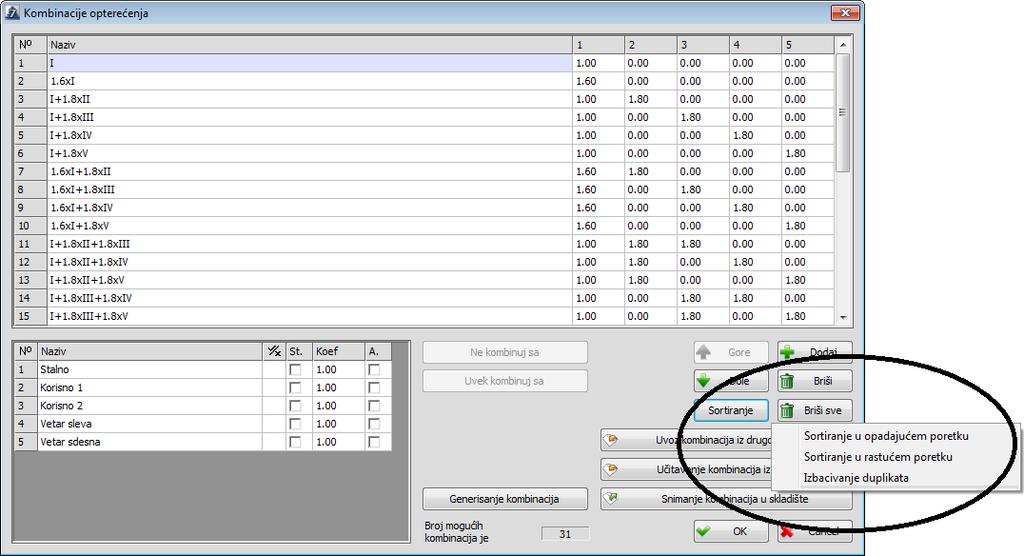The height and width of the screenshot is (556, 1024).
Task: Click scrollbar up arrow in combinations table
Action: [x=842, y=45]
